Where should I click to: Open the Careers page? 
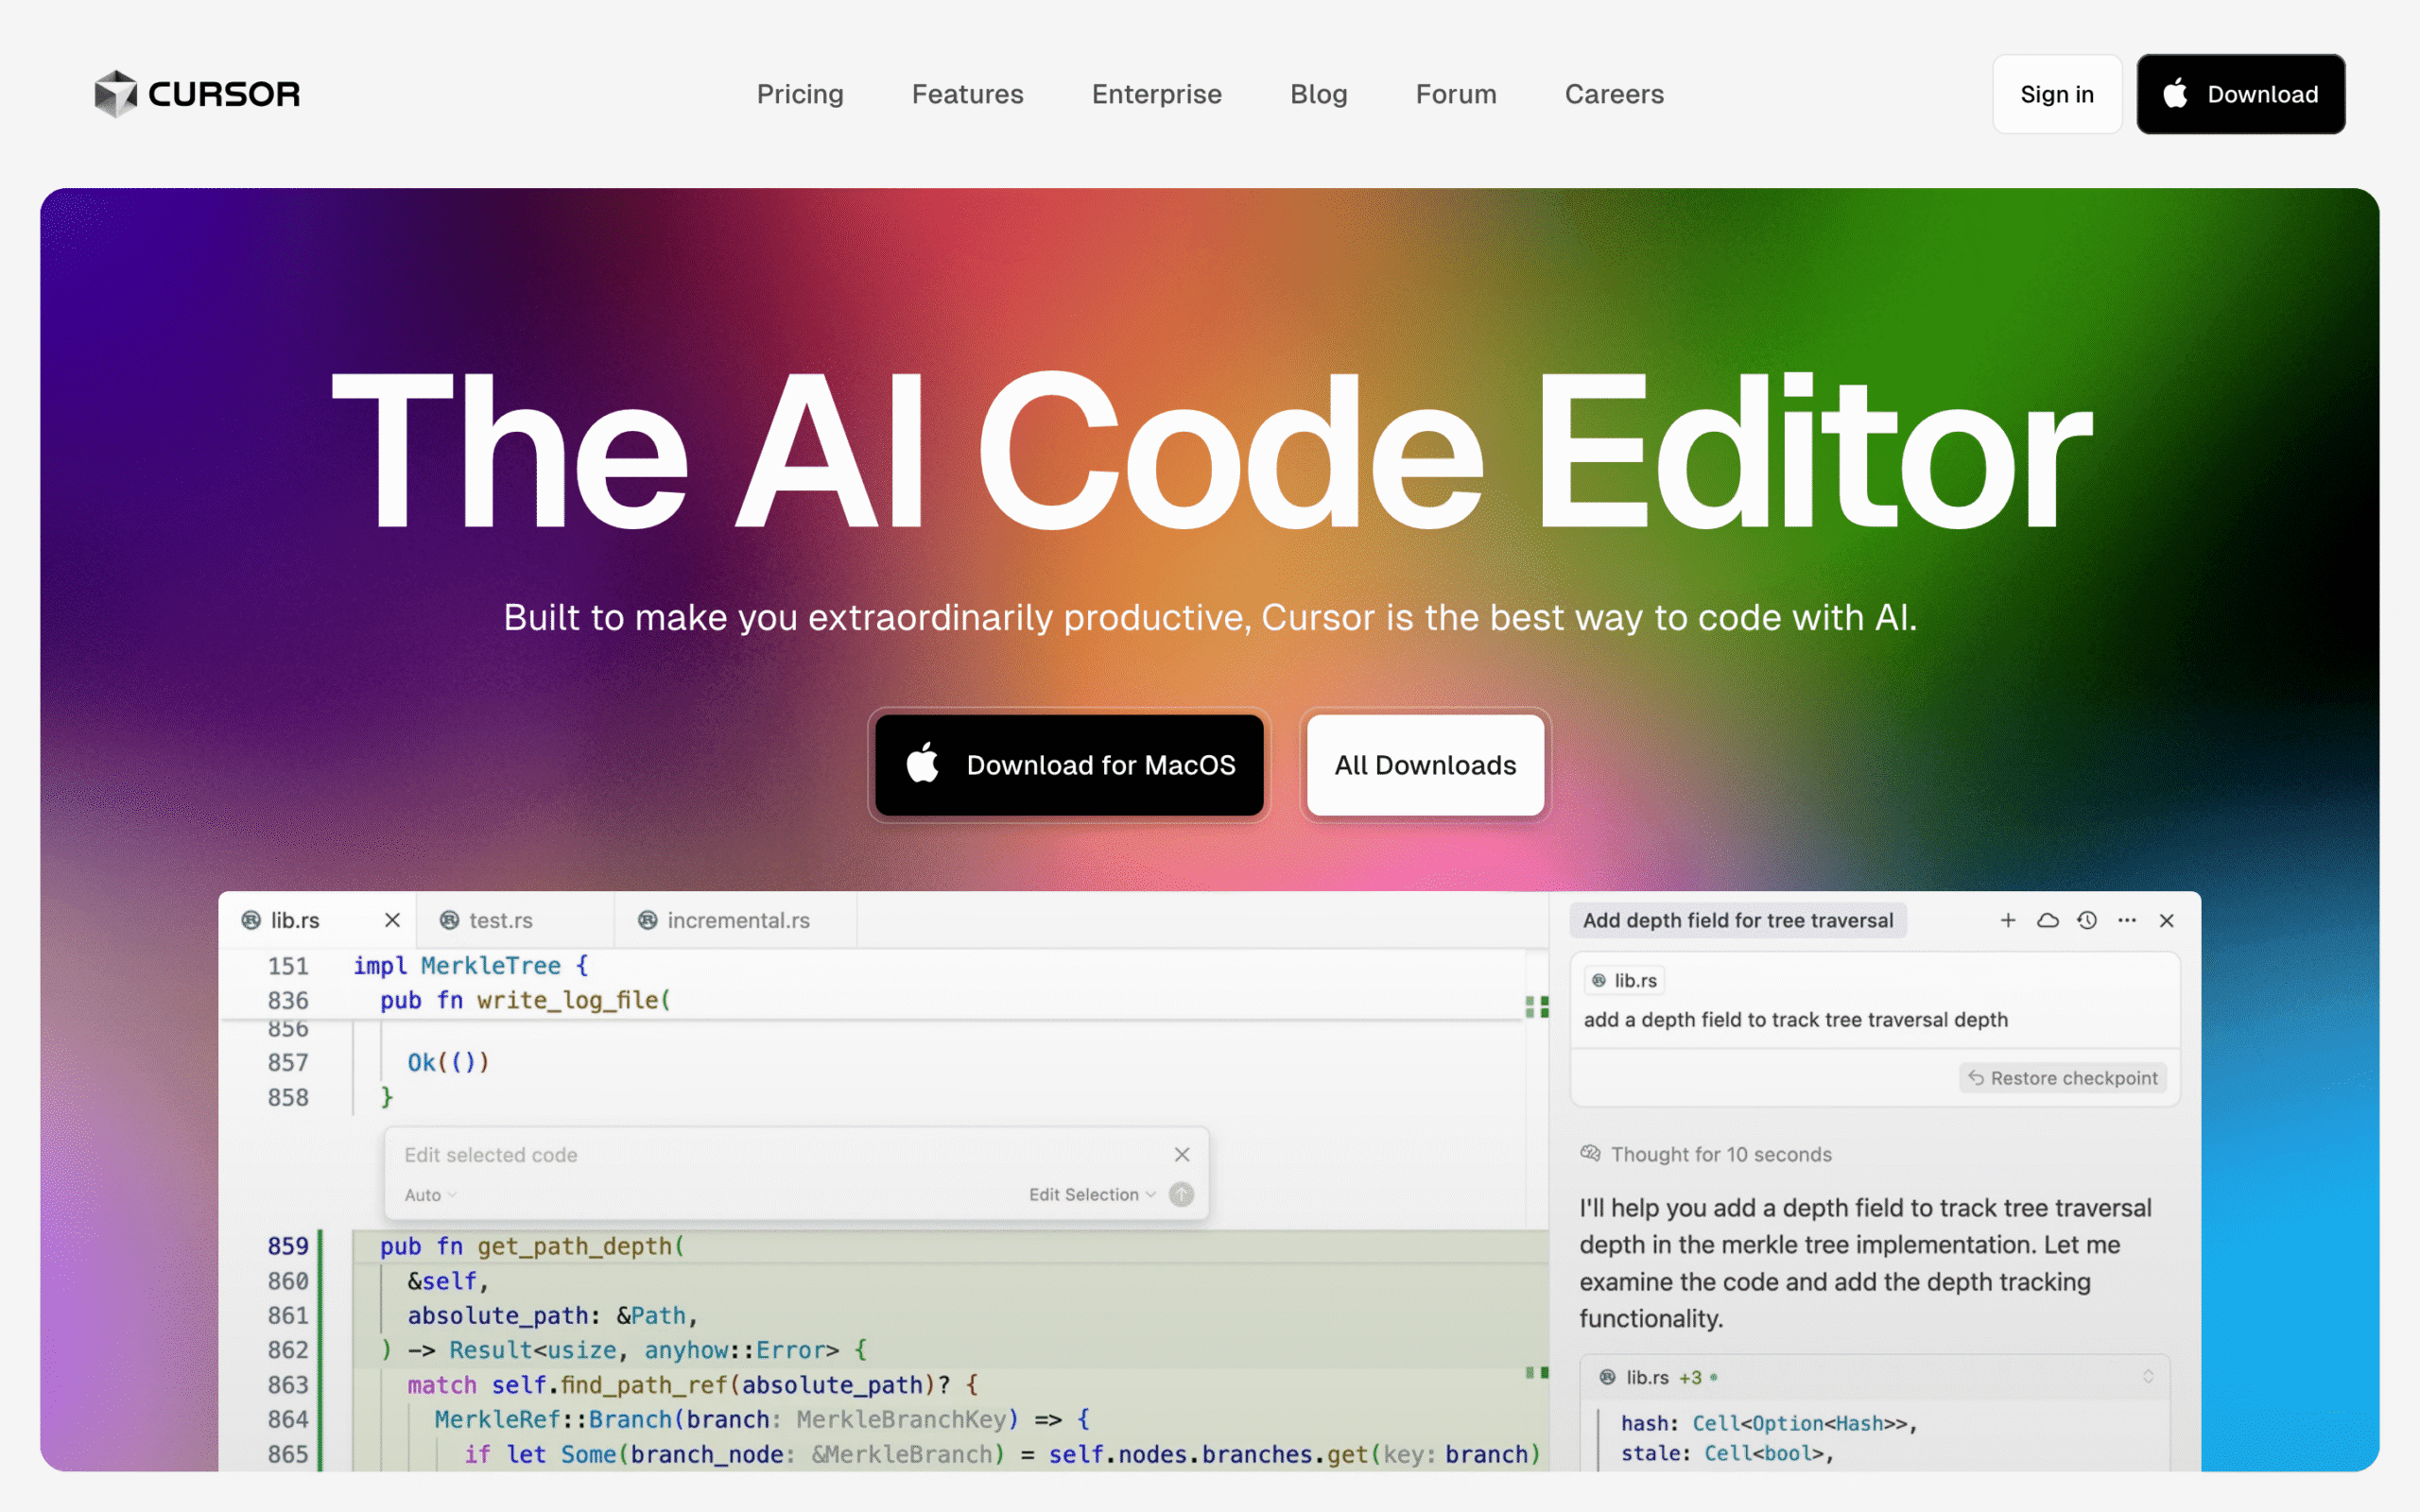[x=1614, y=94]
